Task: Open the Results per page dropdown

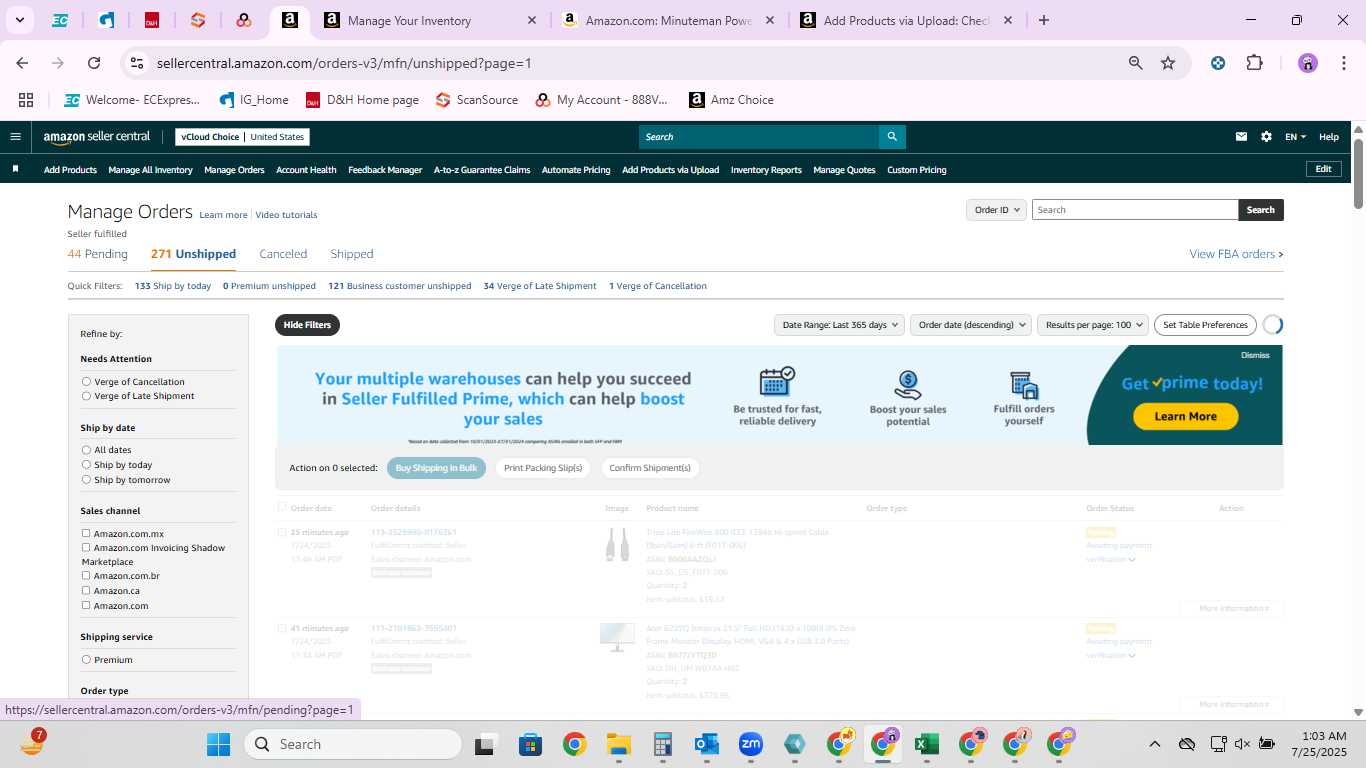Action: [1093, 325]
